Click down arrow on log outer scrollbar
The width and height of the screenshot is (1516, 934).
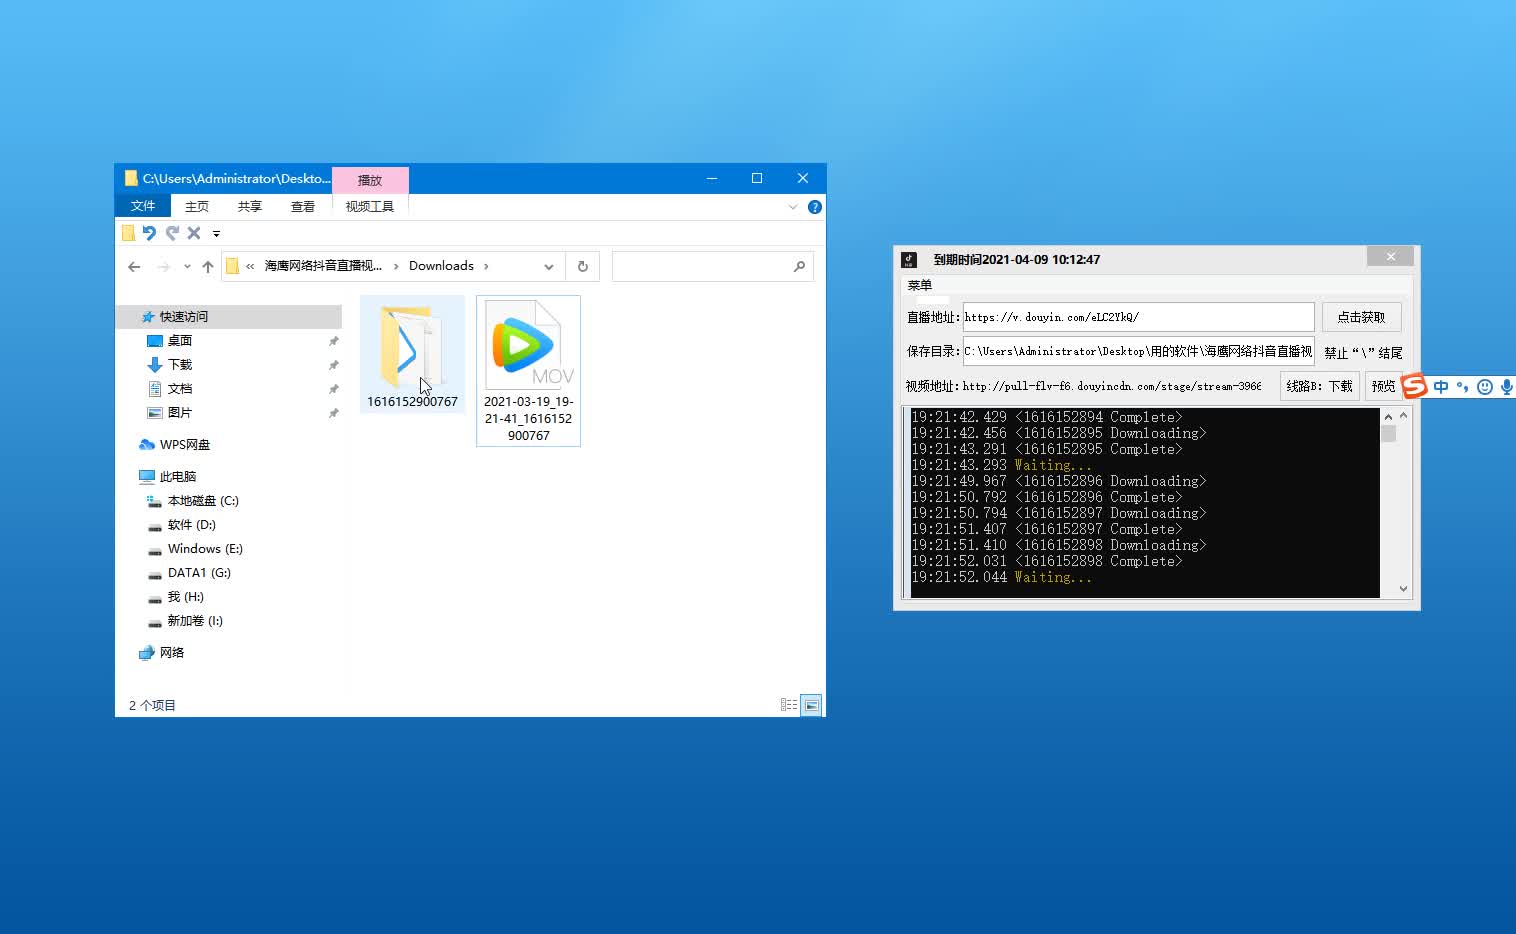pyautogui.click(x=1404, y=589)
